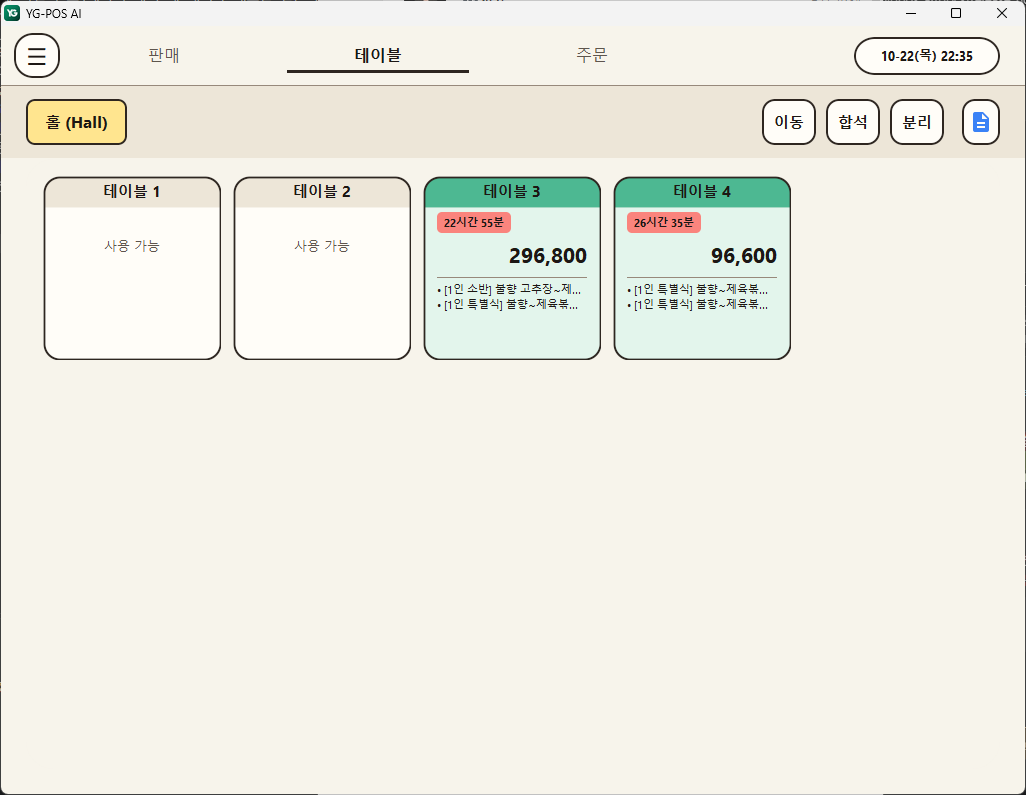Select the 테이블 3 header
The height and width of the screenshot is (795, 1026).
click(x=512, y=192)
